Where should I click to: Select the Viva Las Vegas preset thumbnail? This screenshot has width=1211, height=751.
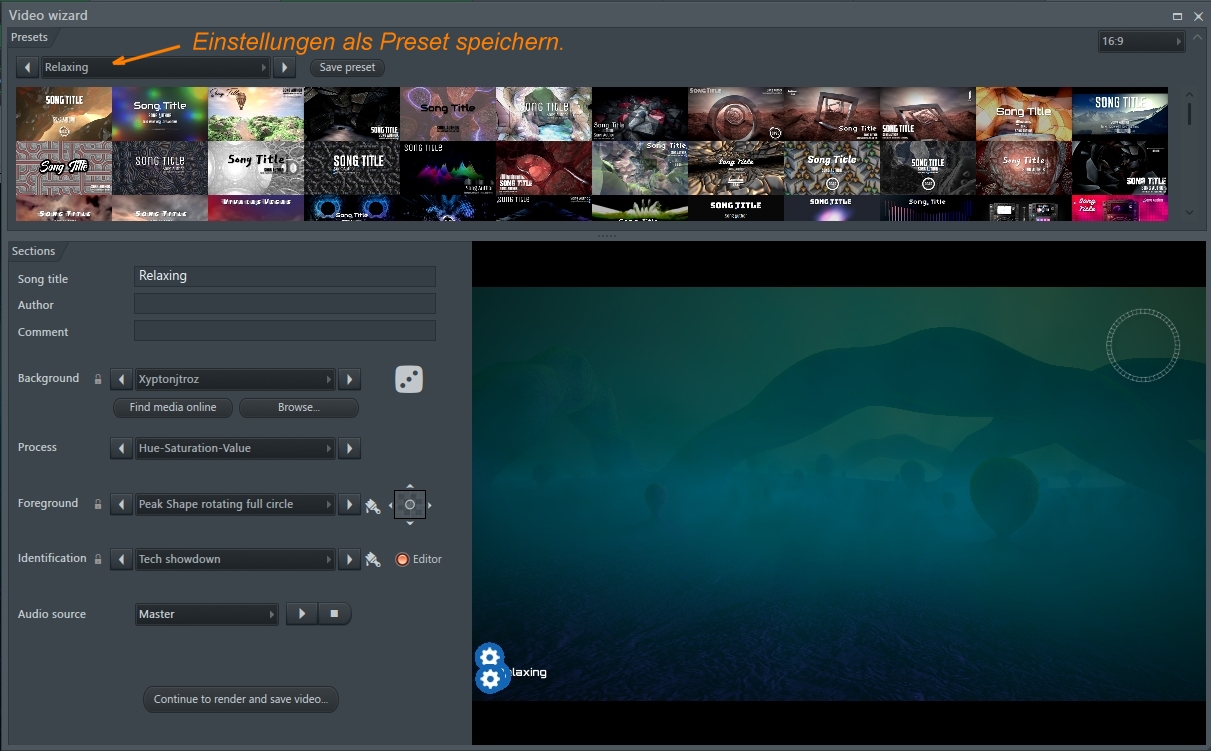[x=256, y=208]
